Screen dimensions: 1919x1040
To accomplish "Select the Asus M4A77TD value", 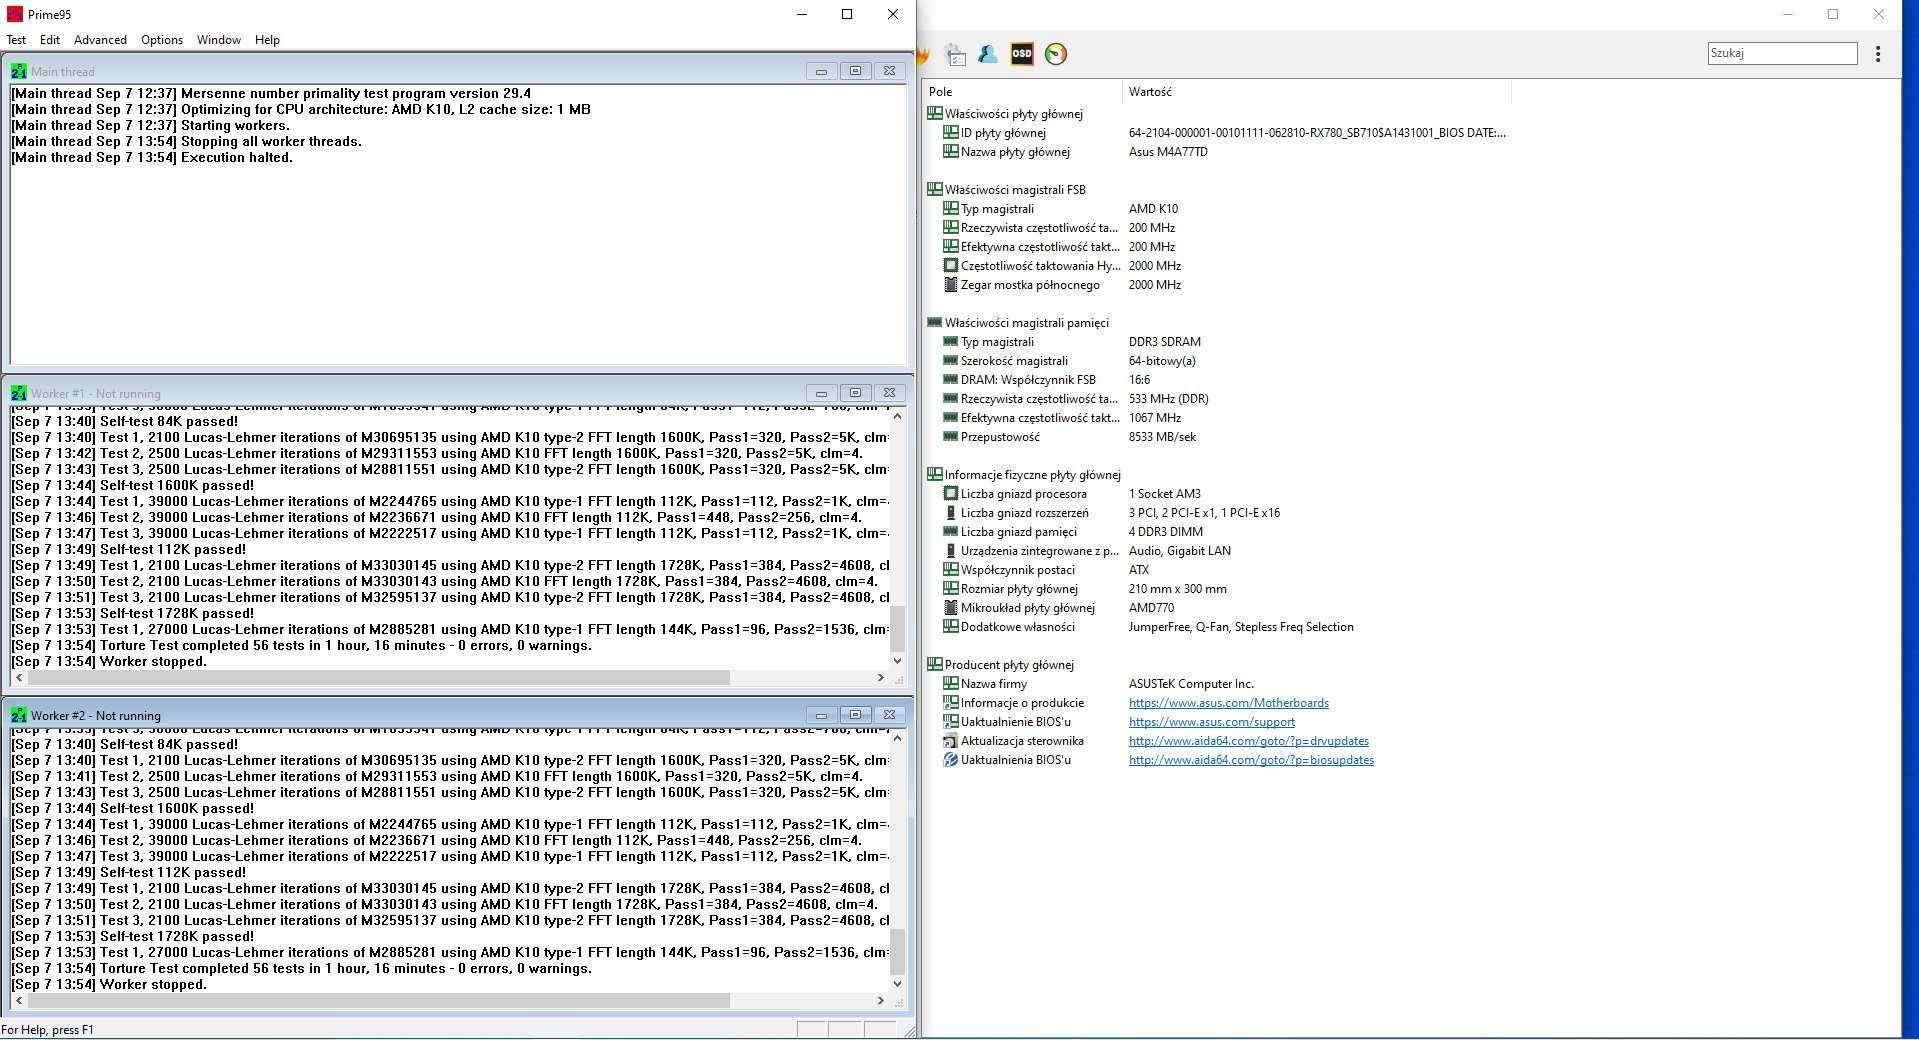I will click(x=1168, y=152).
